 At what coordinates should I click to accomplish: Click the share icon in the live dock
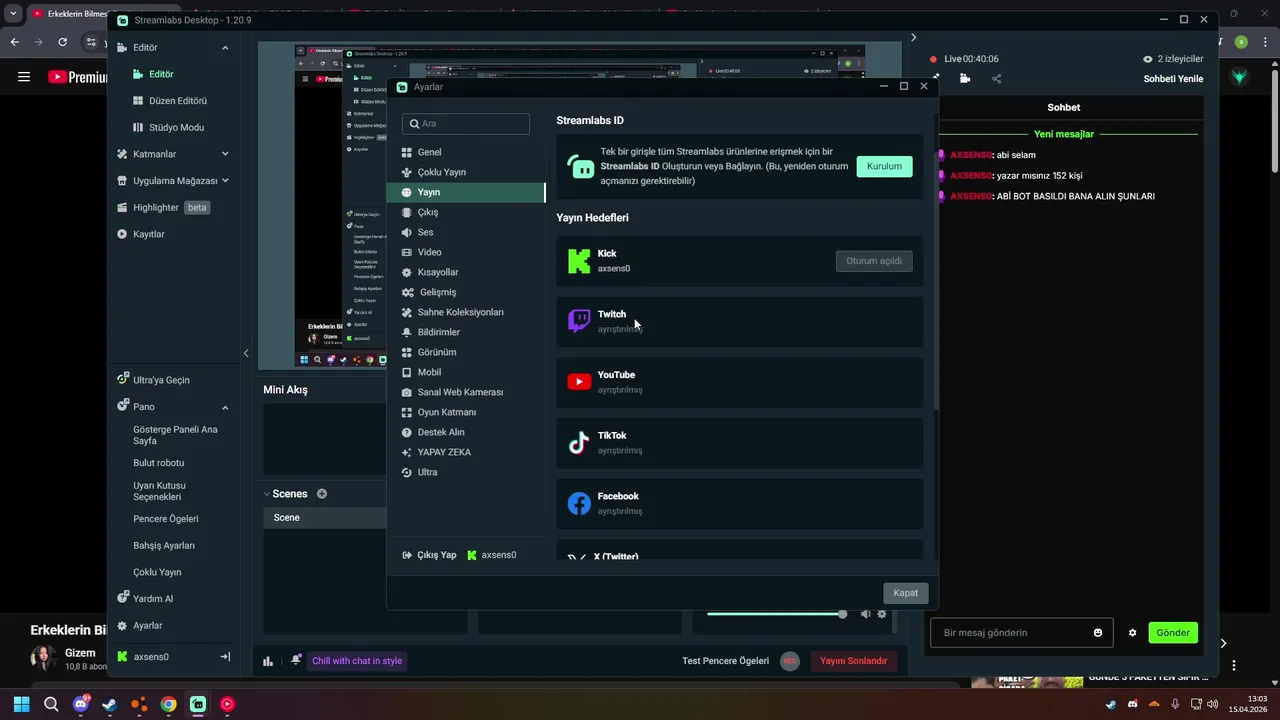click(x=996, y=79)
